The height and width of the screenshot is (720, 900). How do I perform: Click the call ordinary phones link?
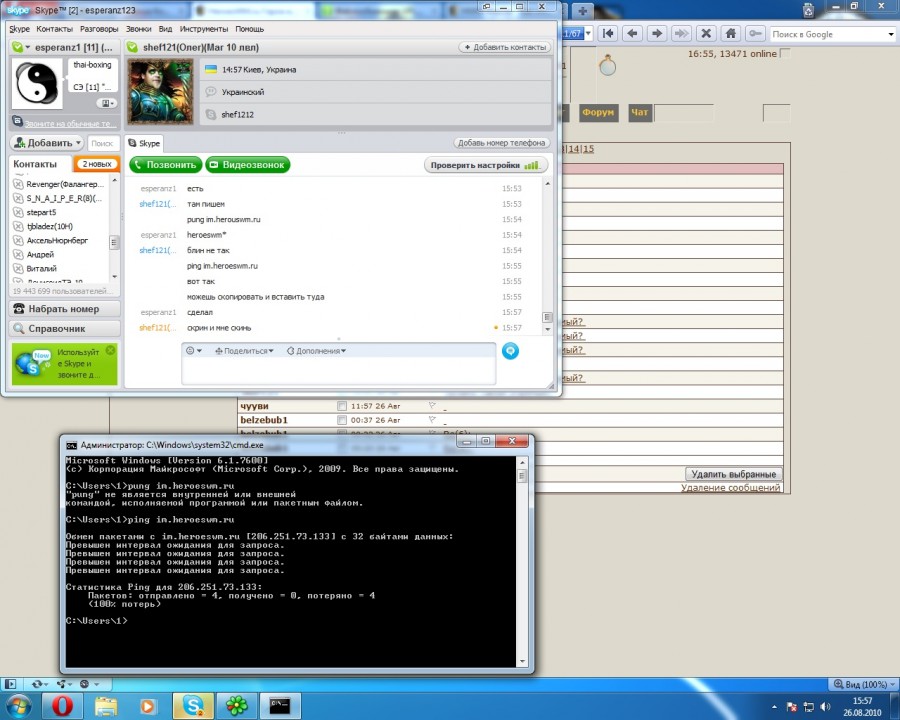click(69, 123)
